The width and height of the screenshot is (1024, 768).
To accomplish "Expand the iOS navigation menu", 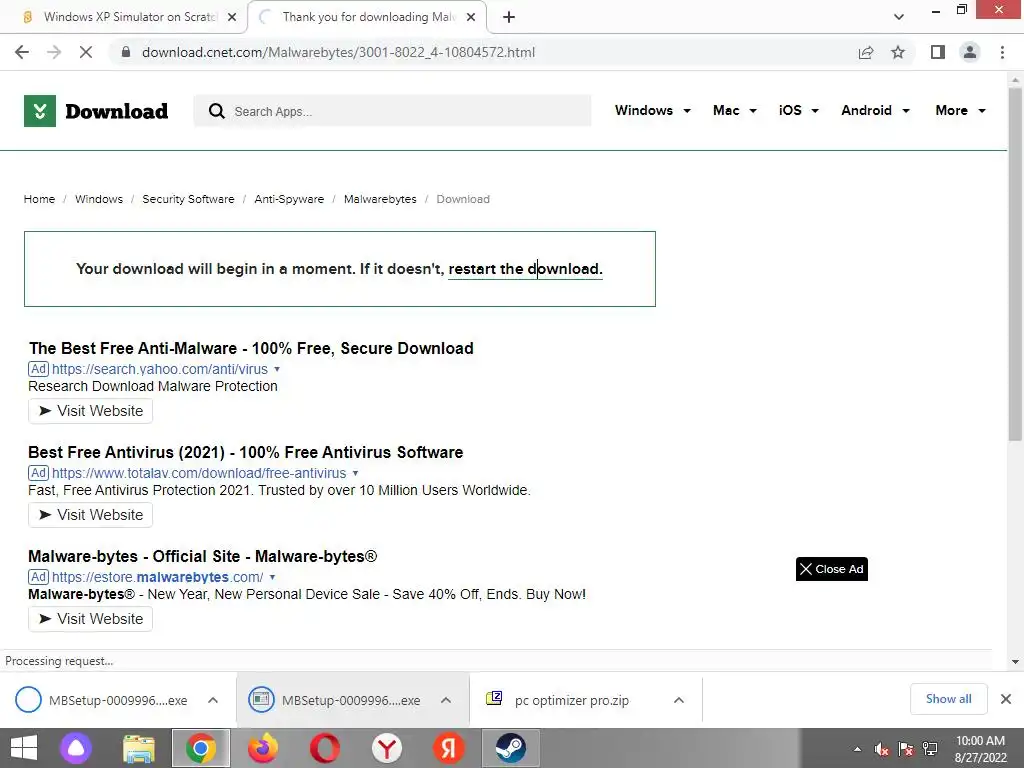I will [x=798, y=110].
